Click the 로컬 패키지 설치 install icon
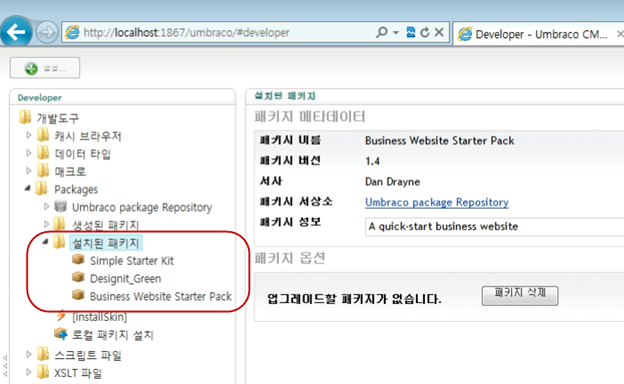Screen dimensions: 624x384 click(x=61, y=333)
